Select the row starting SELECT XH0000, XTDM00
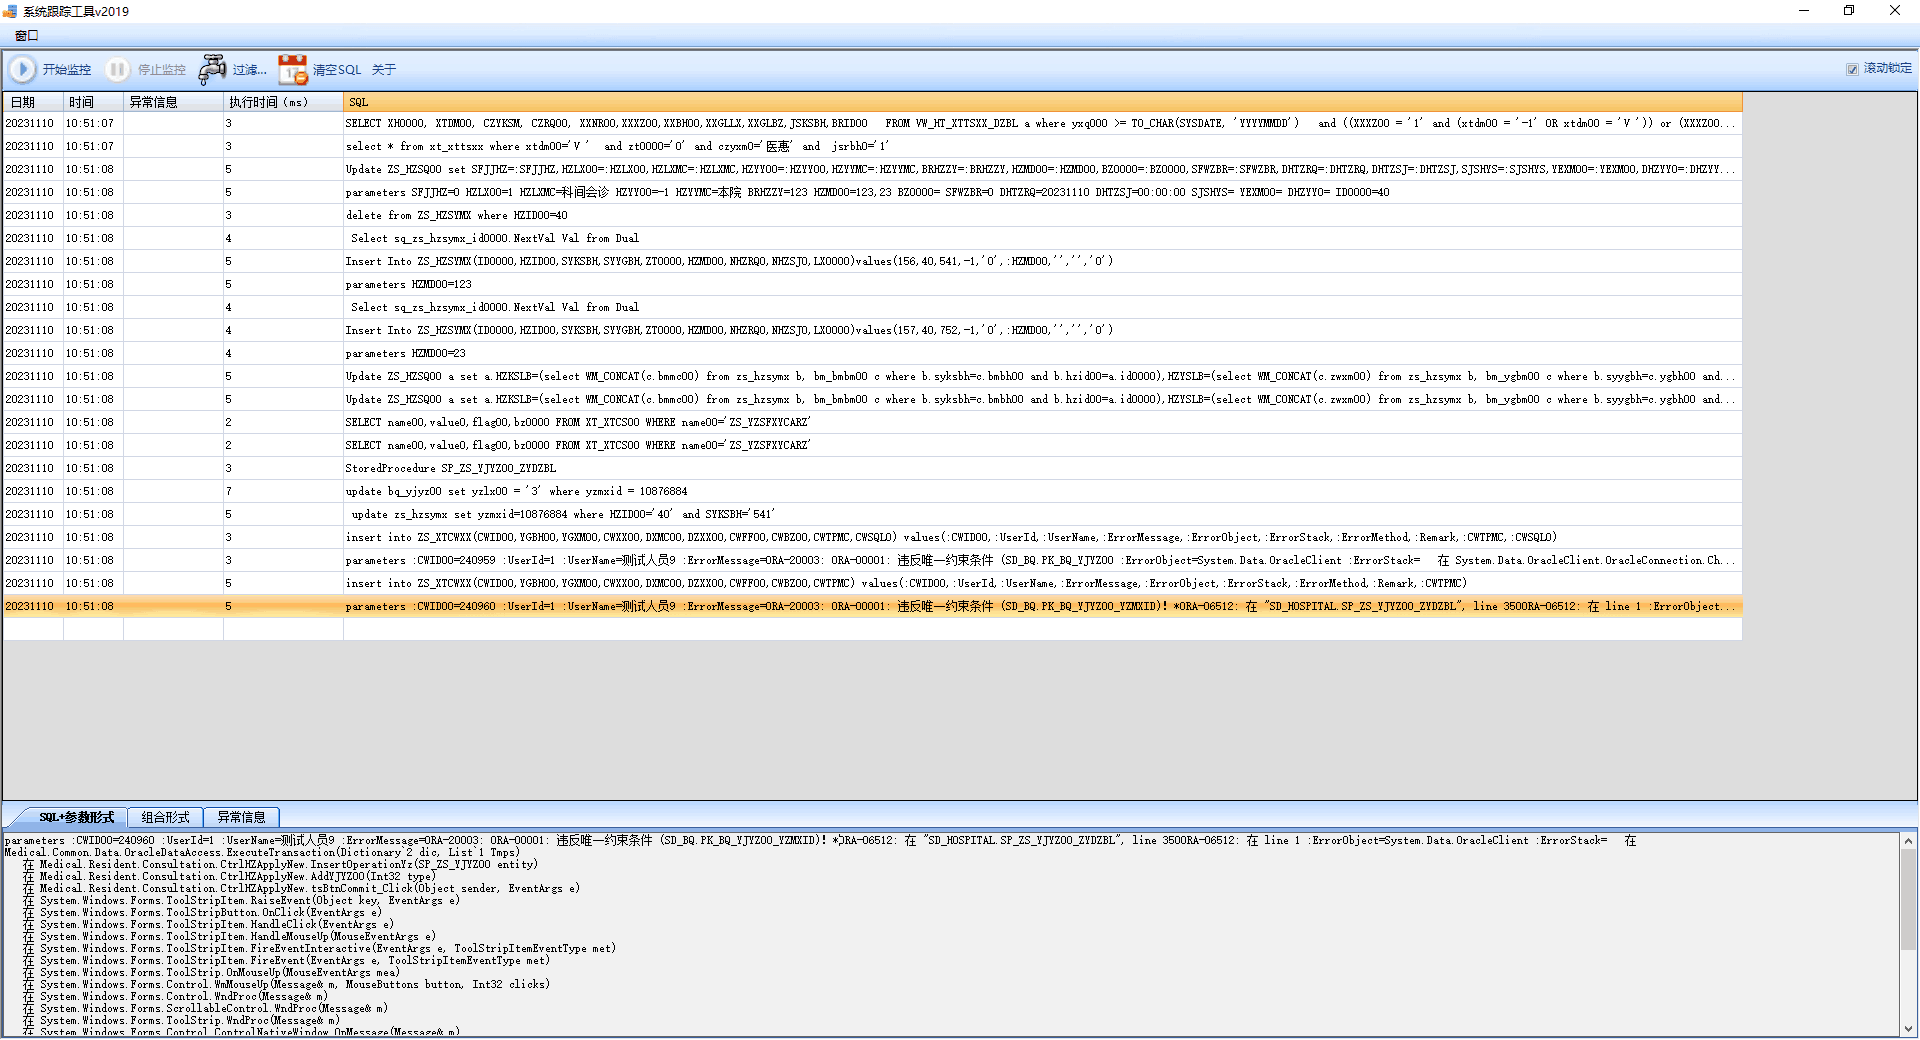The height and width of the screenshot is (1040, 1920). point(872,123)
